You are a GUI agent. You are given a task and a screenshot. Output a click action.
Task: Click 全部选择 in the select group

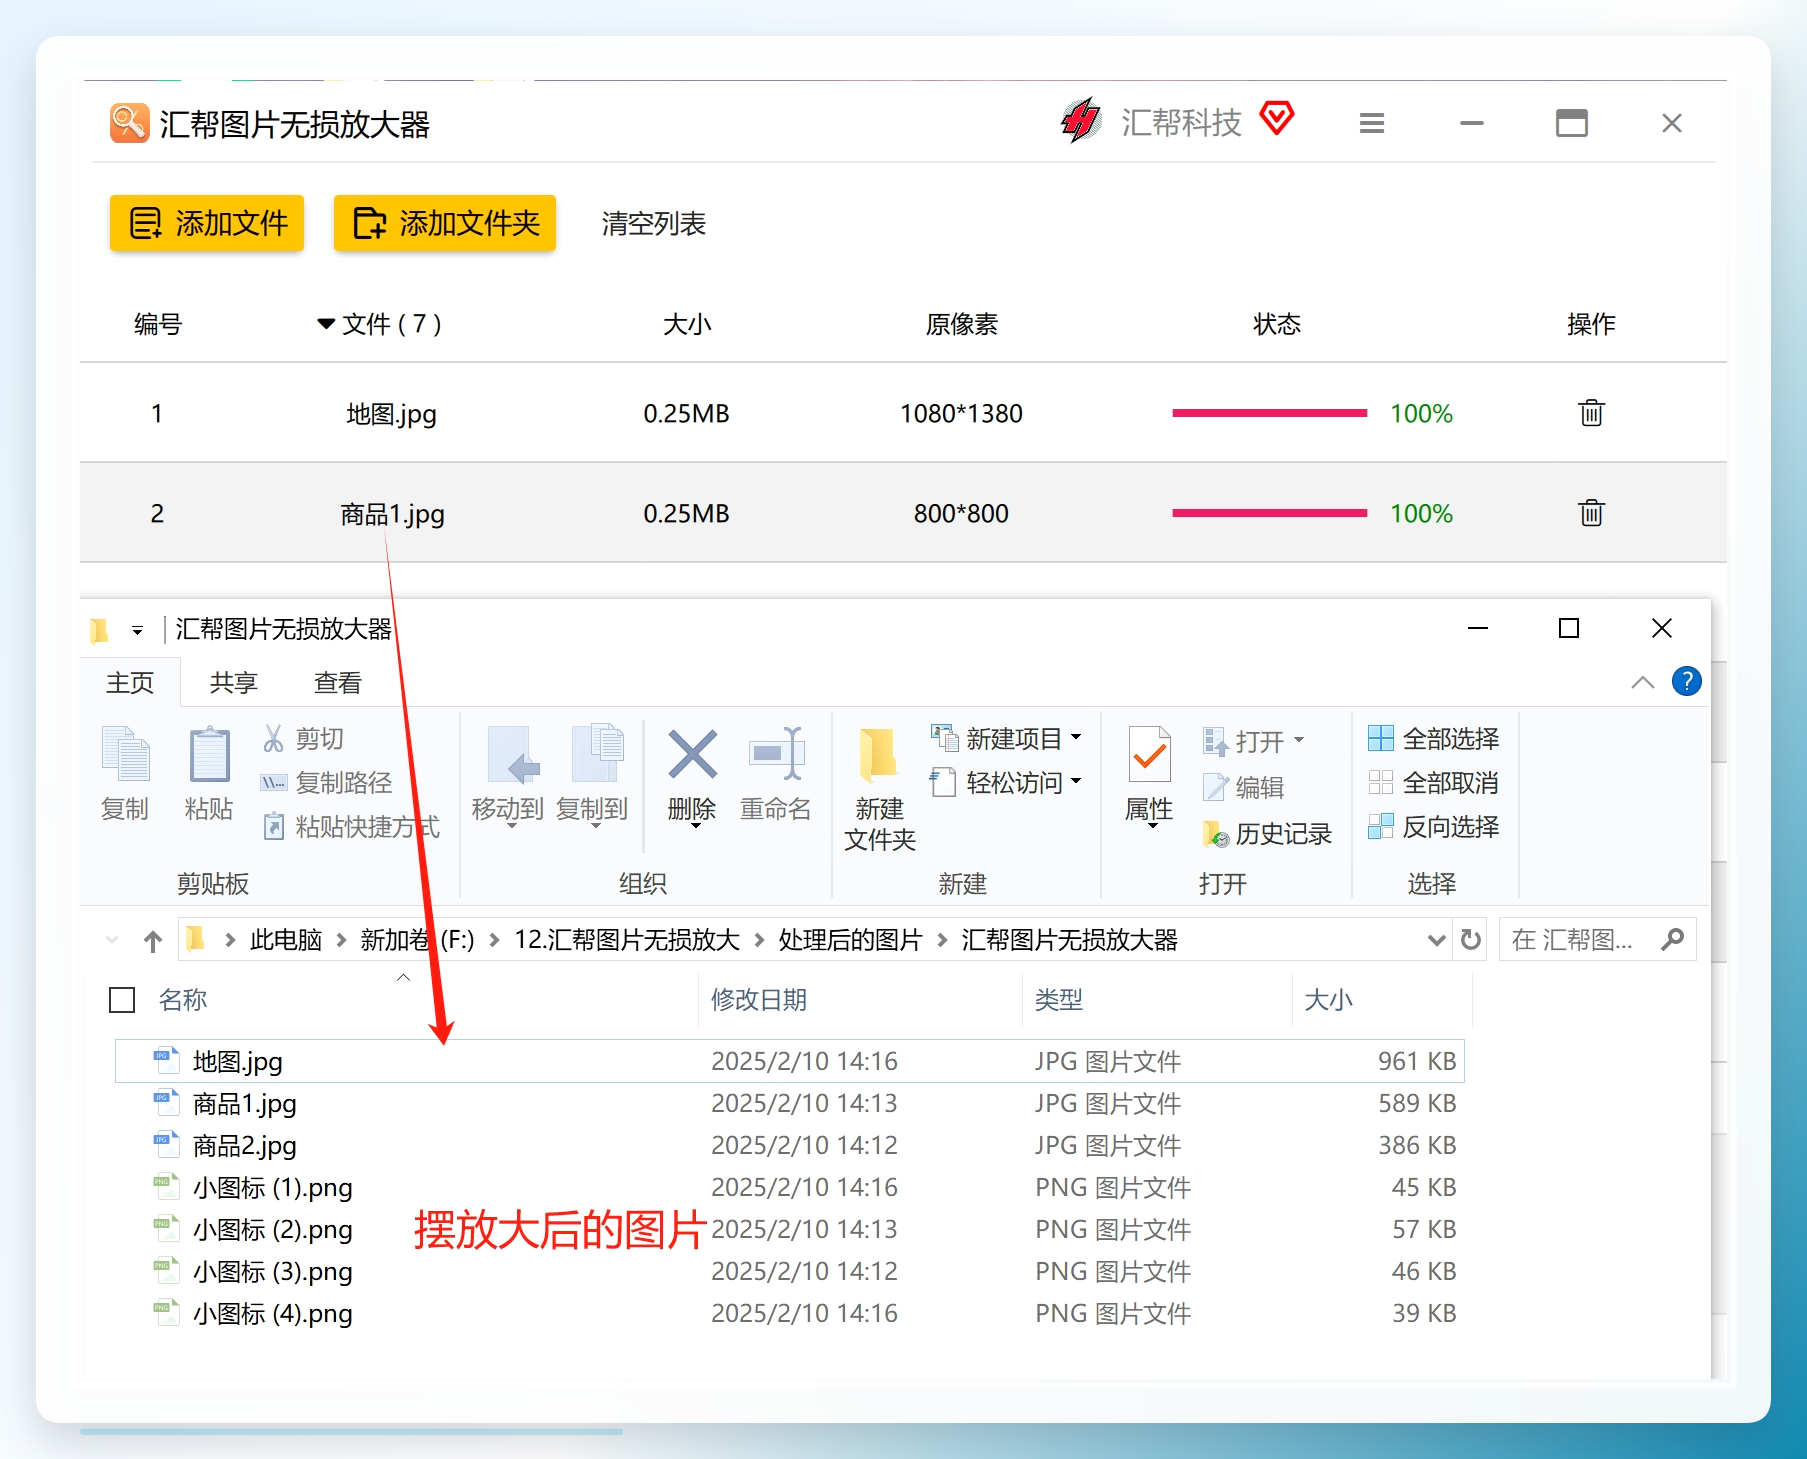coord(1434,739)
